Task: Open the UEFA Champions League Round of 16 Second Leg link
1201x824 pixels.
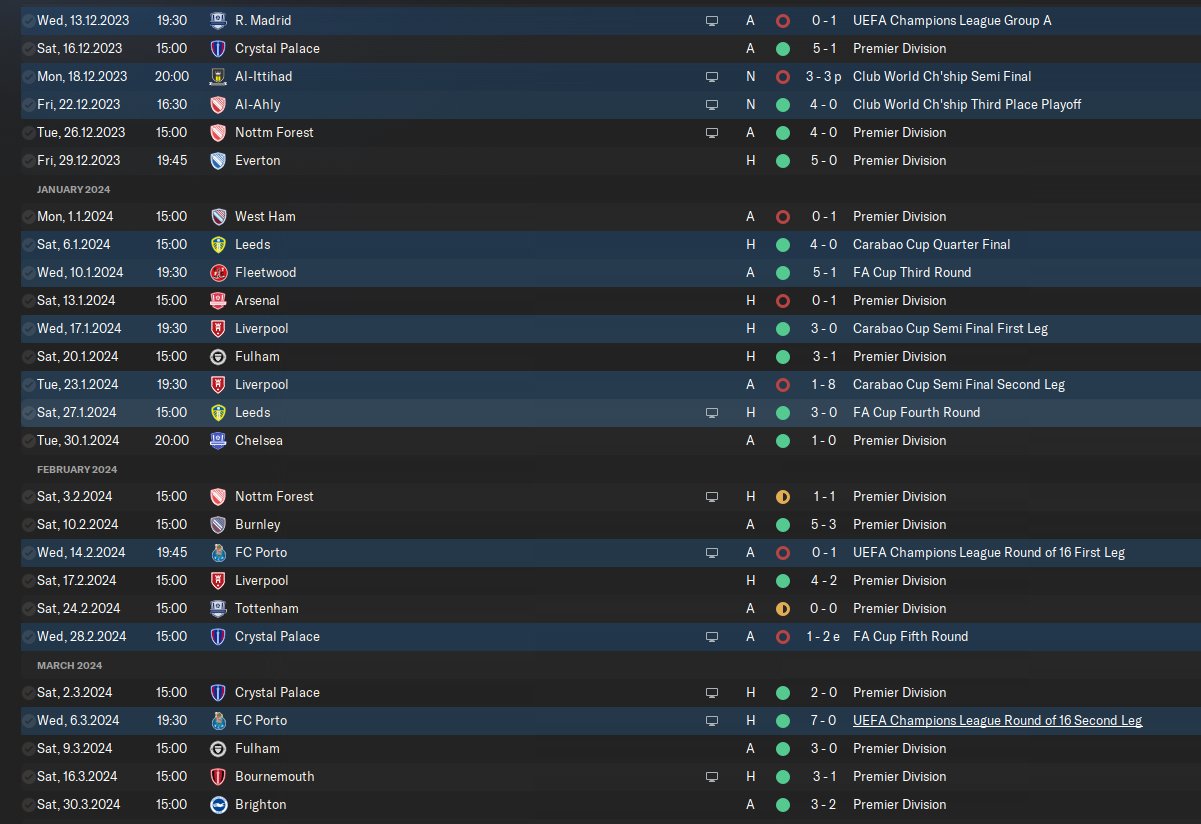Action: point(997,720)
